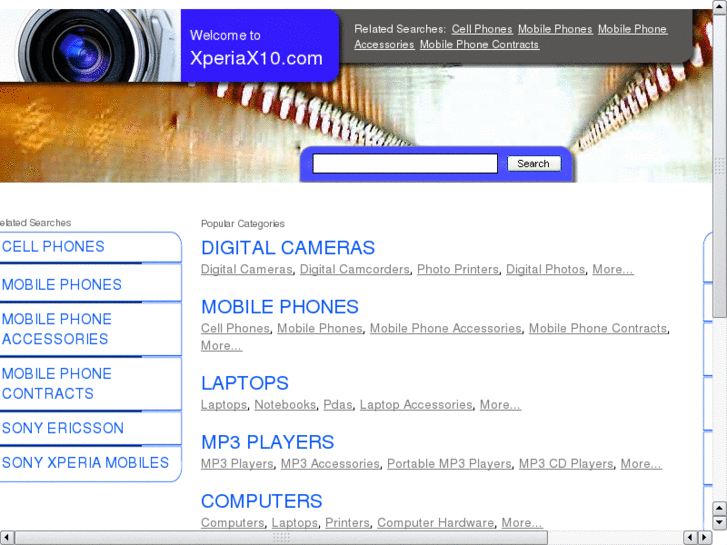The image size is (727, 545).
Task: Open the MP3 PLAYERS category heading
Action: (x=268, y=442)
